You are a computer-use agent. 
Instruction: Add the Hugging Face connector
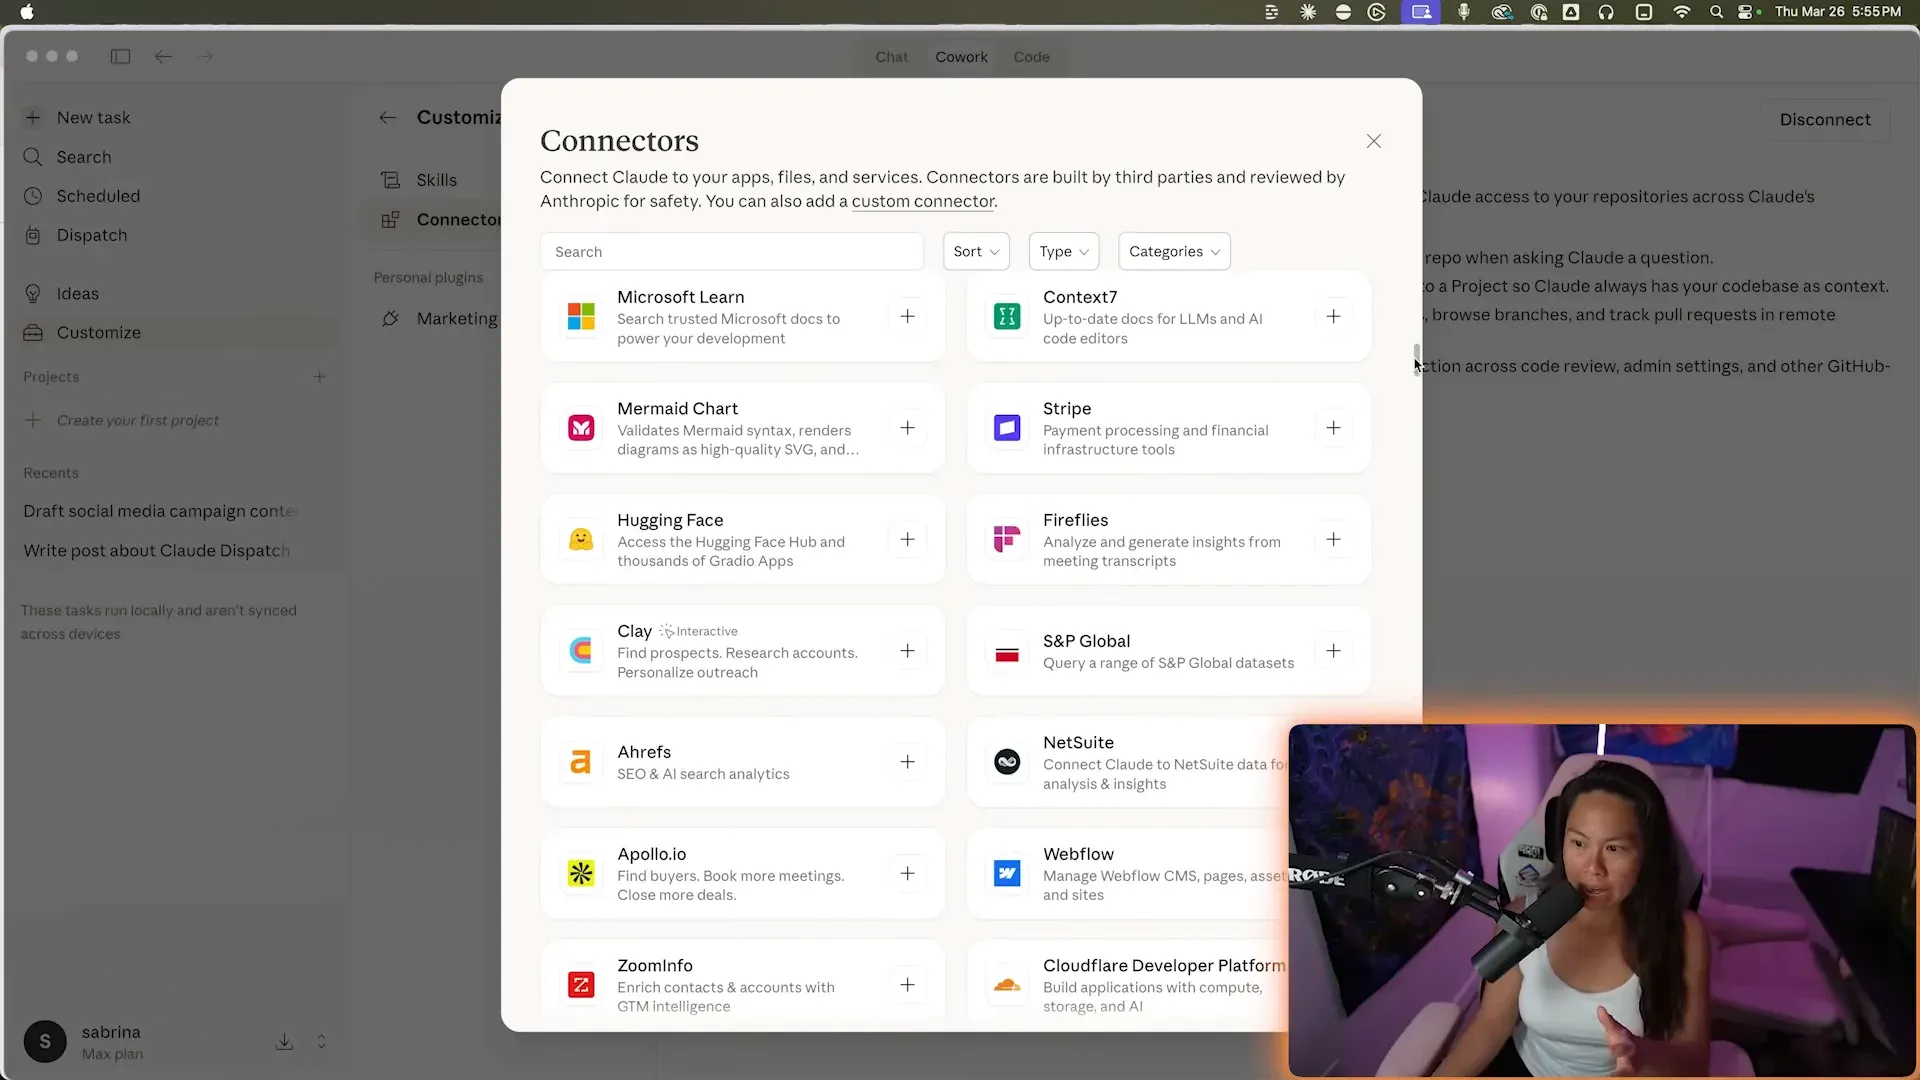[x=907, y=540]
